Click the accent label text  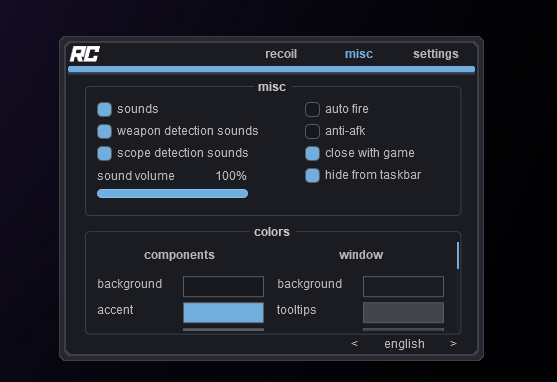click(x=115, y=310)
